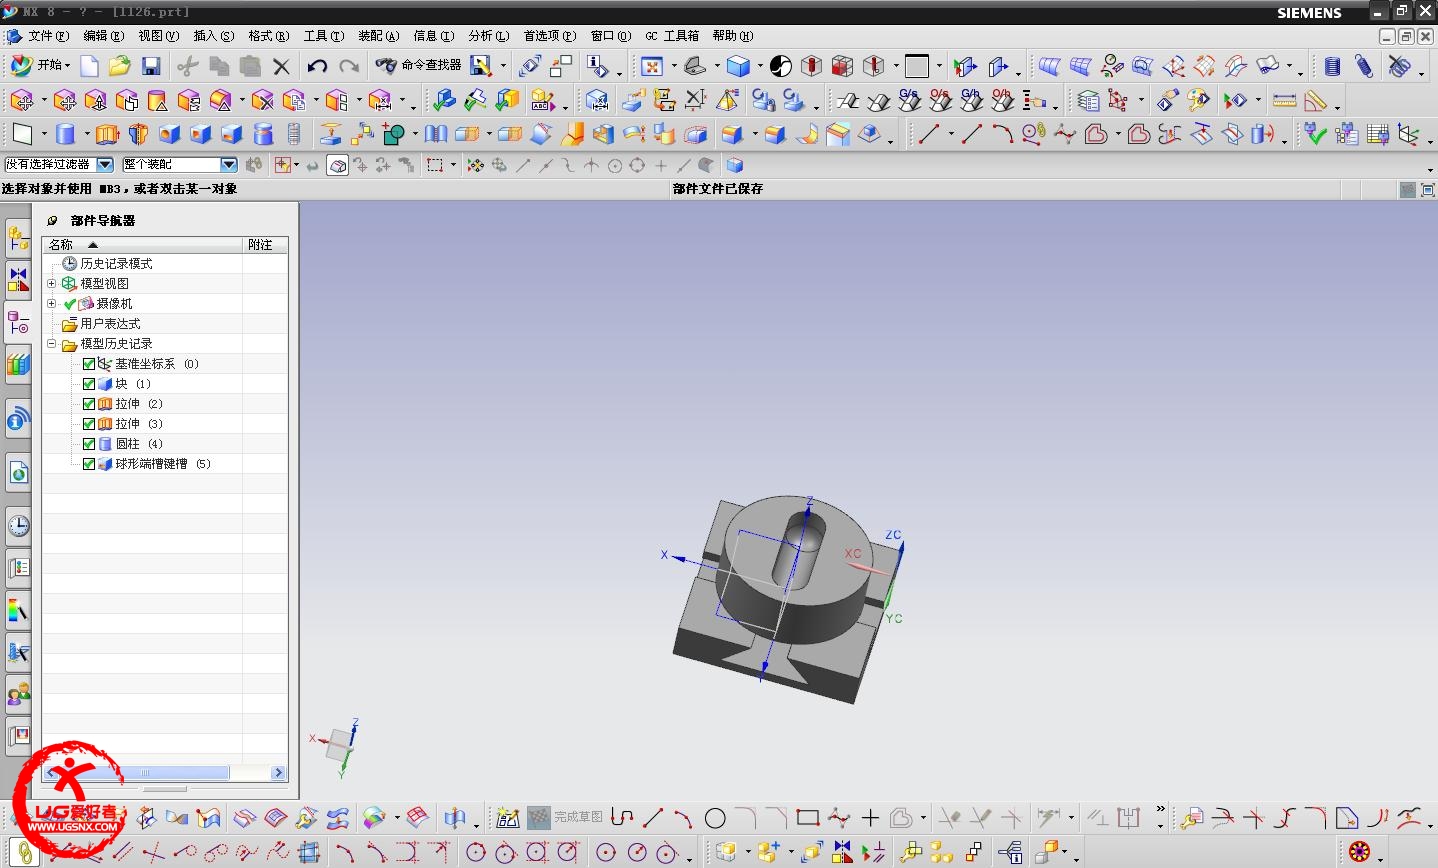Sort navigator by 名称 column header
The height and width of the screenshot is (868, 1438).
[x=143, y=244]
